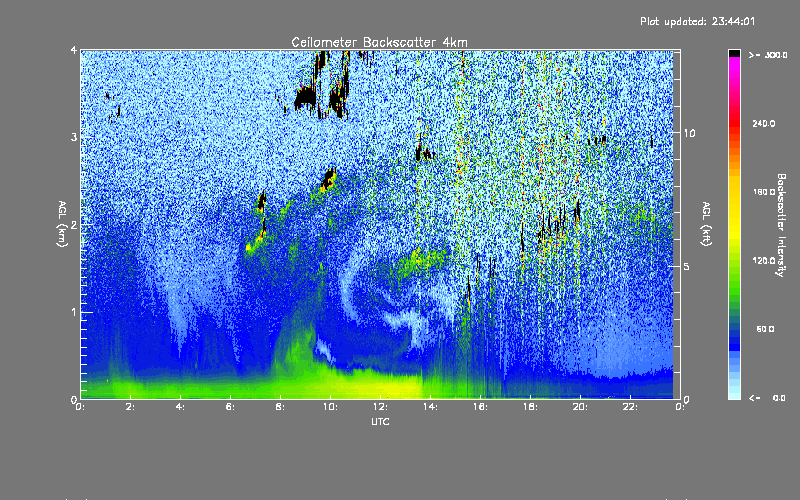The image size is (800, 500).
Task: Click the "60.0" colorbar value
Action: point(765,329)
